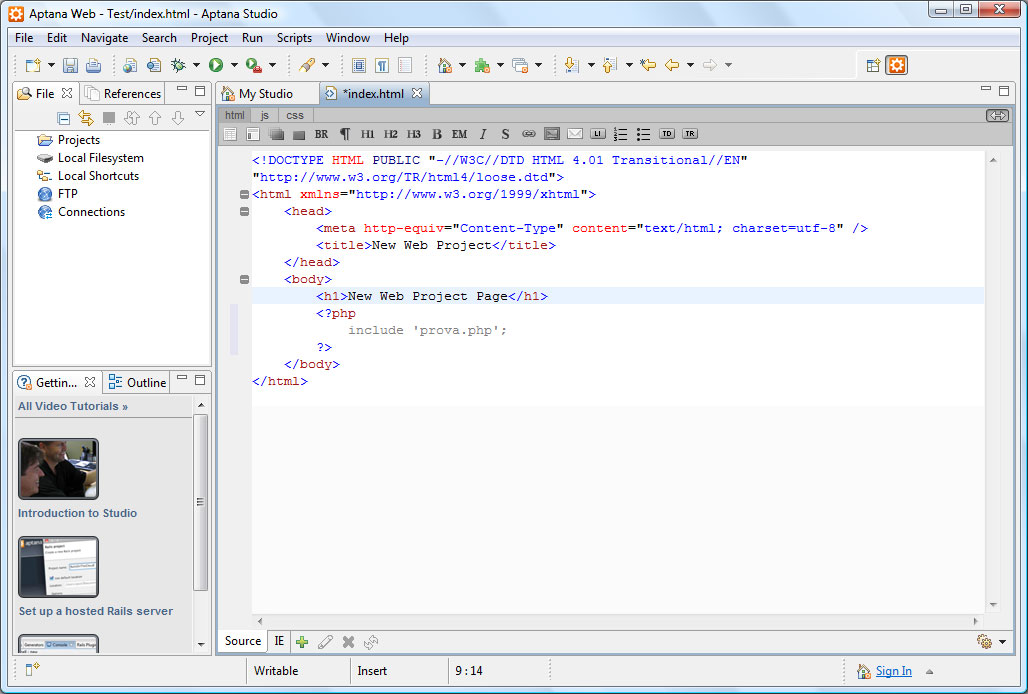Insert an H3 heading tag

(414, 134)
